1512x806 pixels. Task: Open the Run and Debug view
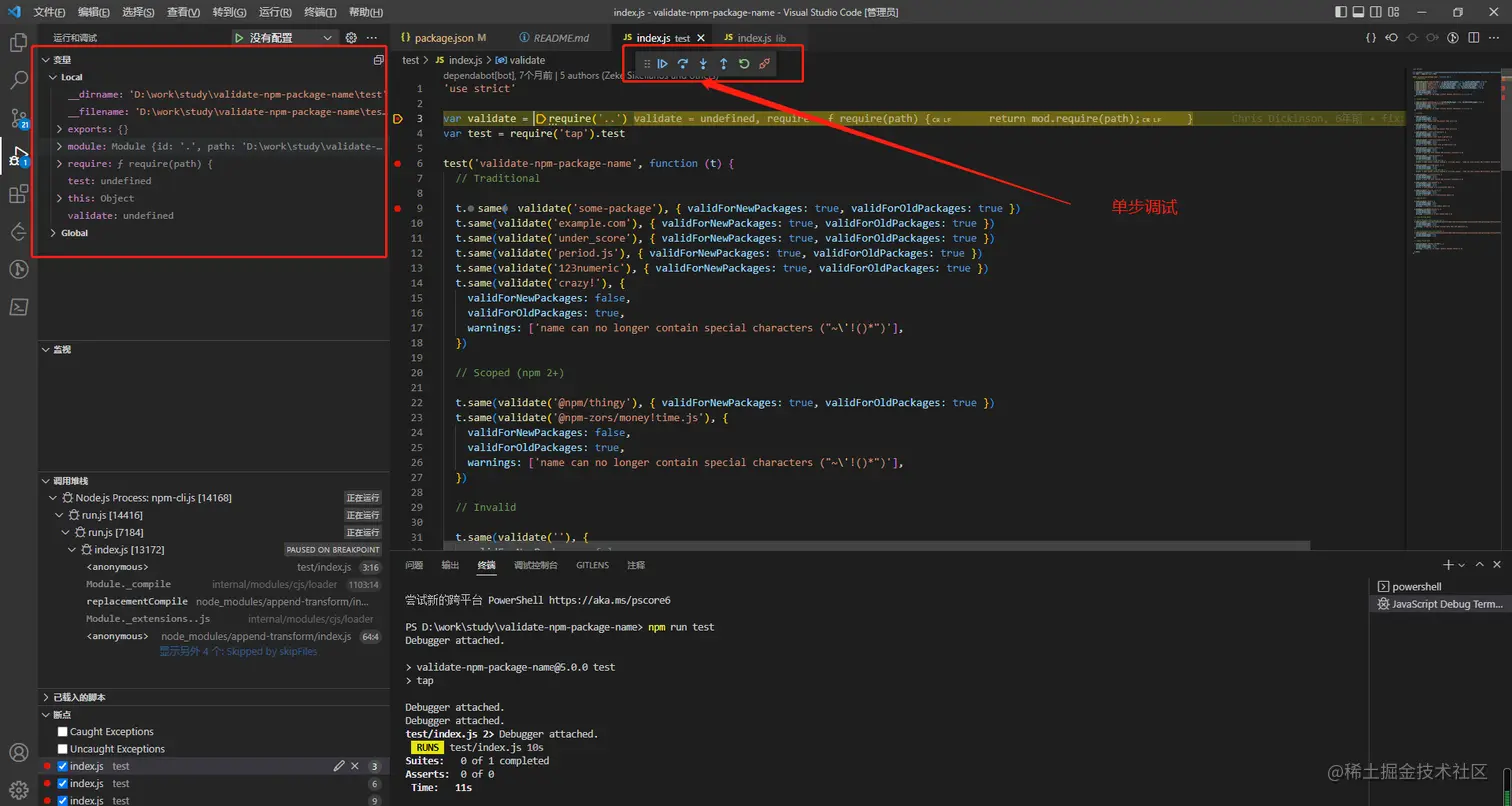(x=18, y=156)
